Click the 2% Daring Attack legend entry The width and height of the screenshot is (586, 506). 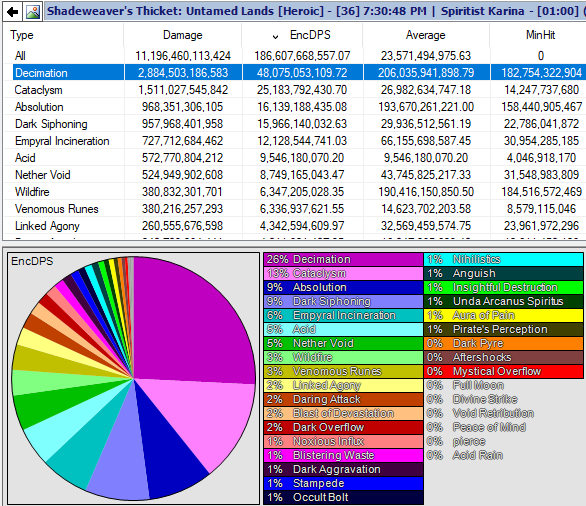point(343,399)
